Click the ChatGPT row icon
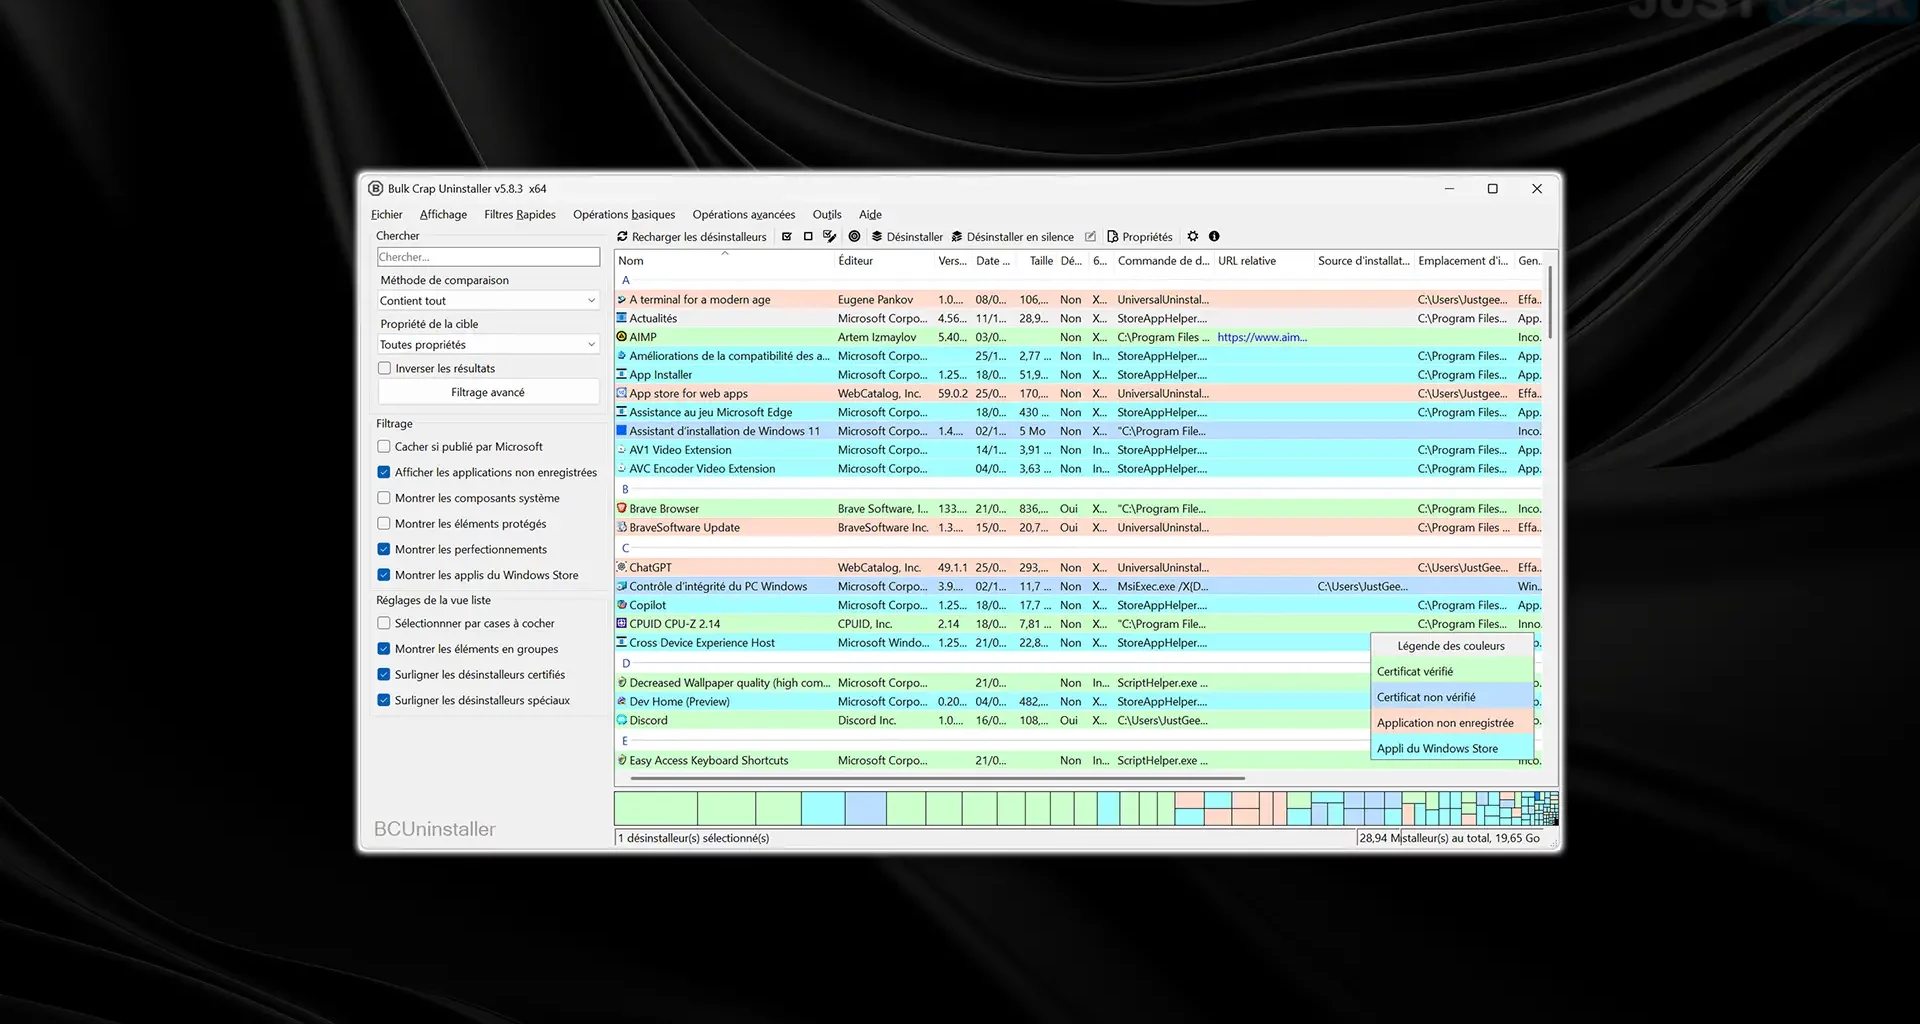Viewport: 1920px width, 1024px height. coord(622,567)
